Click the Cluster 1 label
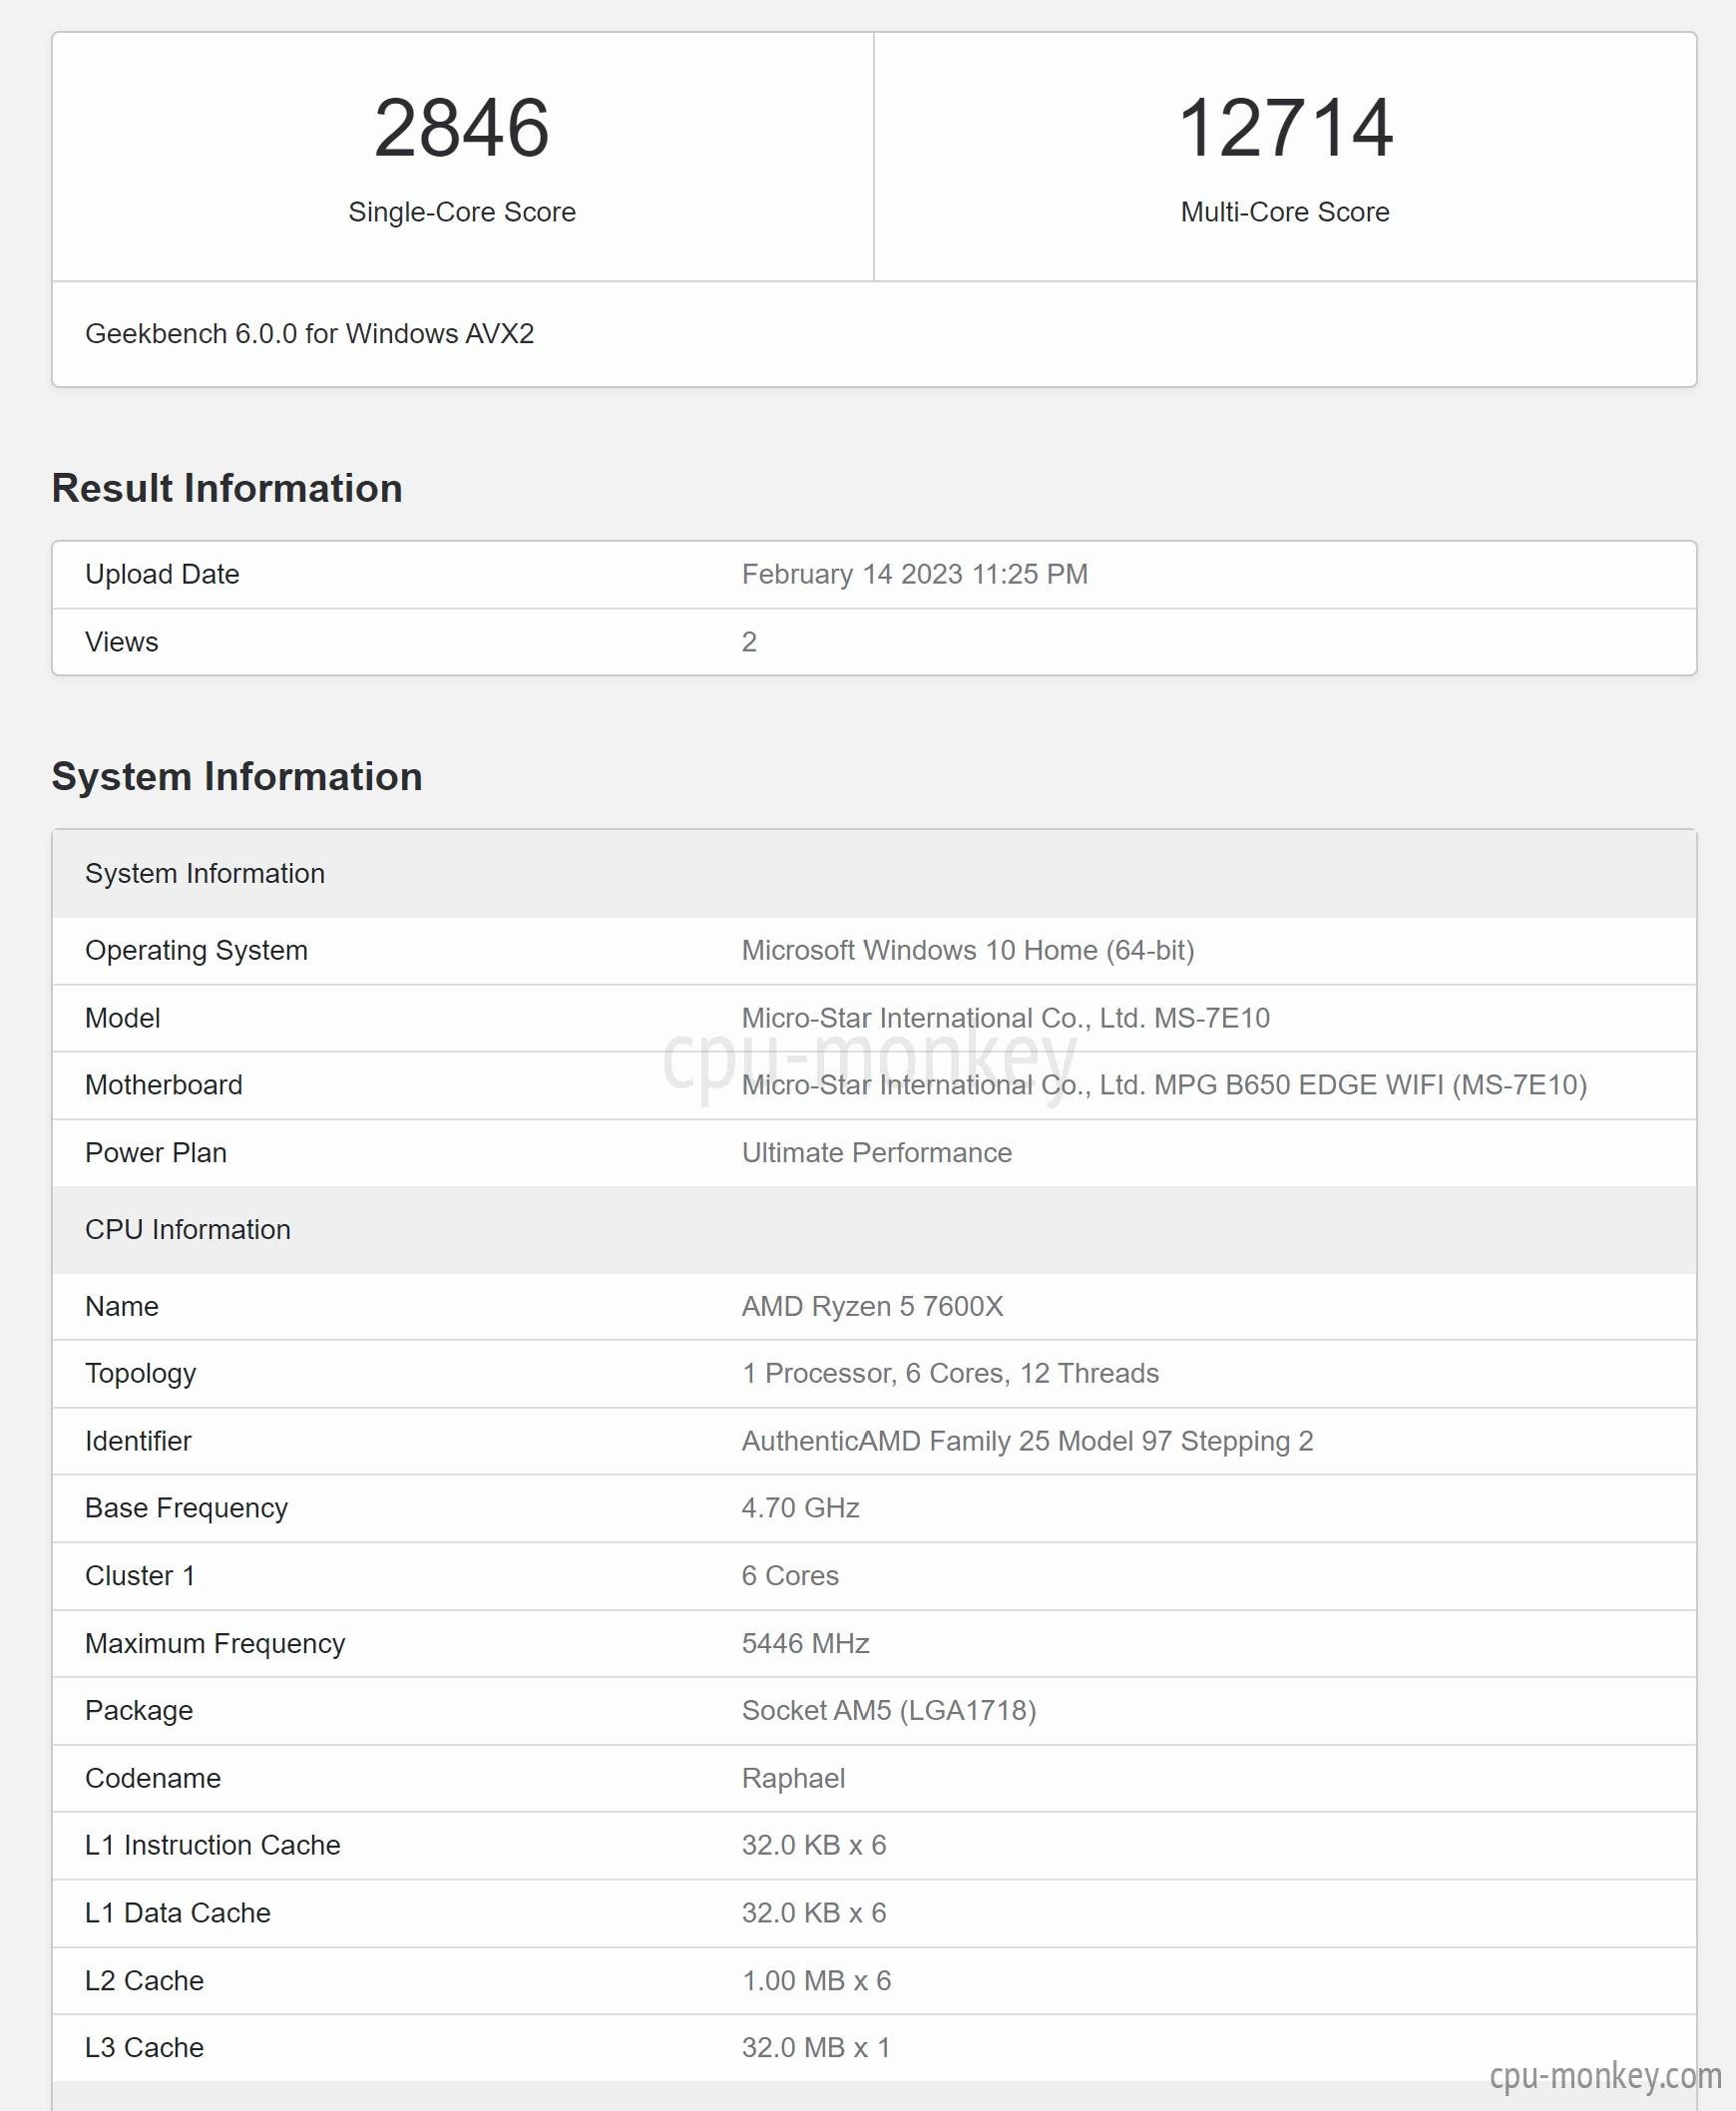Image resolution: width=1736 pixels, height=2111 pixels. pyautogui.click(x=140, y=1576)
